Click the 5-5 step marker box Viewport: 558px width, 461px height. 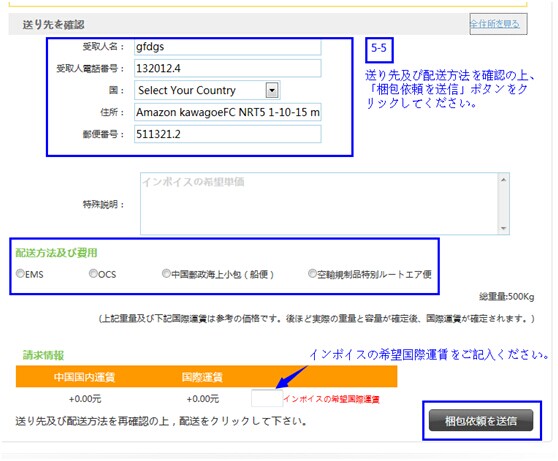pos(379,50)
